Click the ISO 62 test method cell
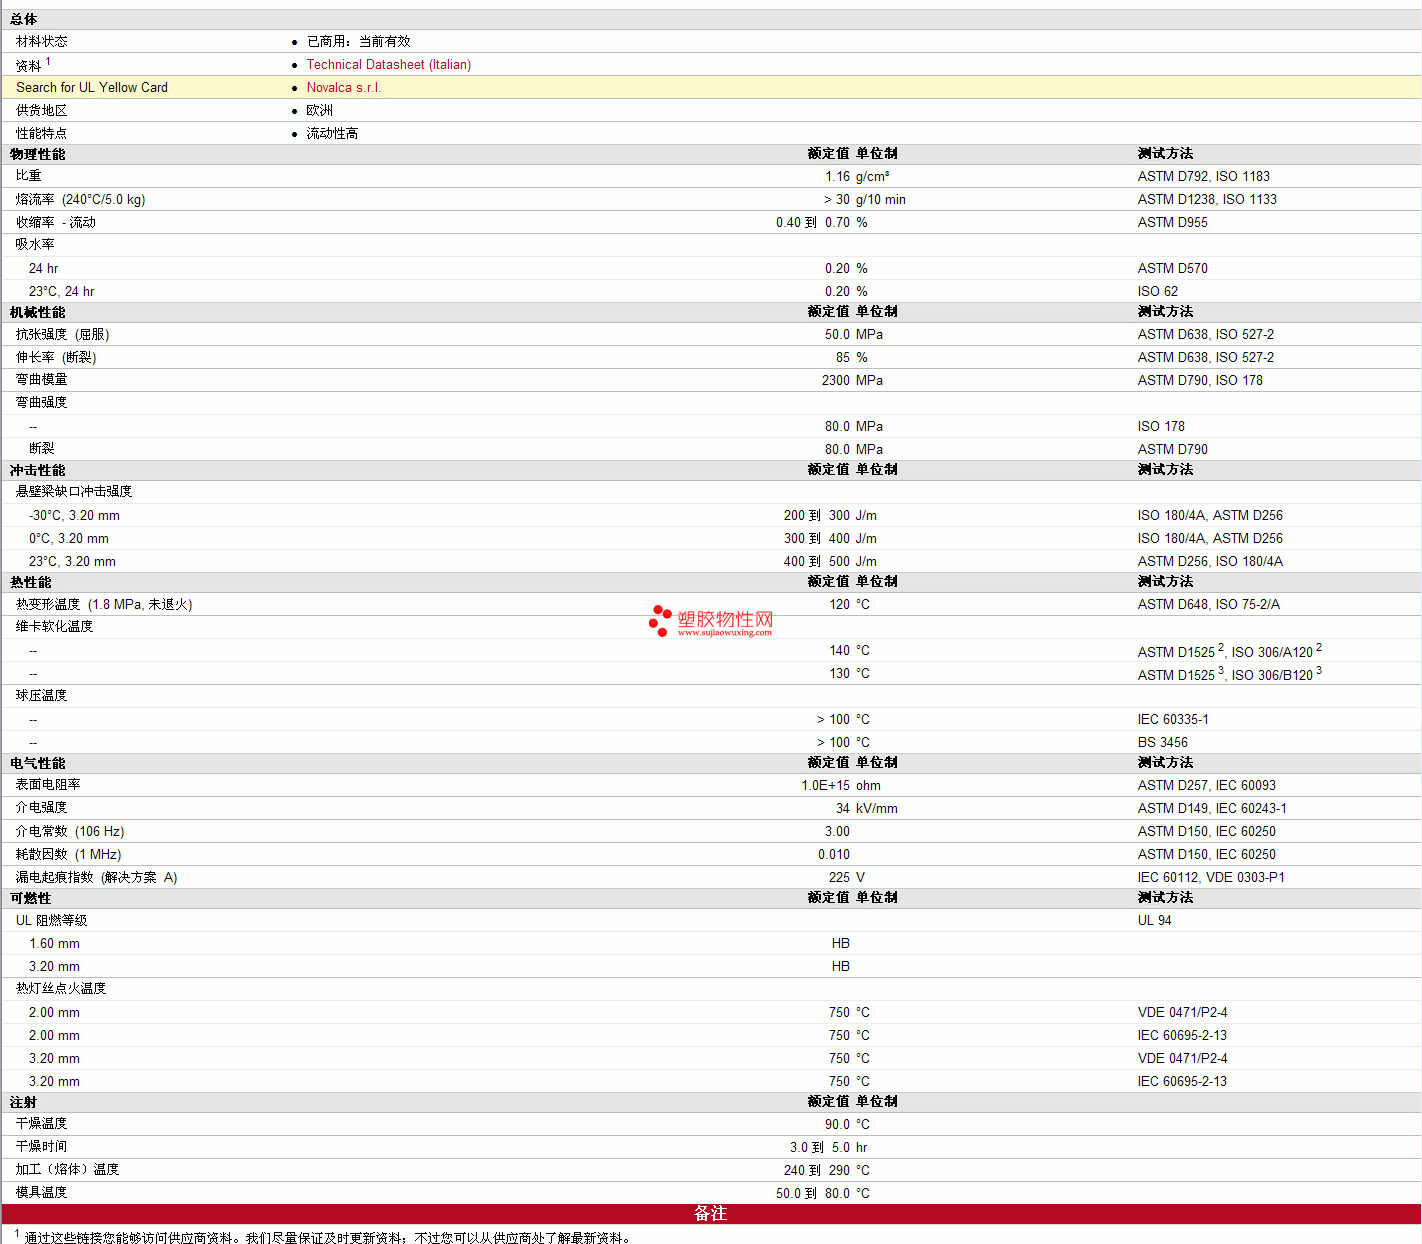 (1157, 292)
